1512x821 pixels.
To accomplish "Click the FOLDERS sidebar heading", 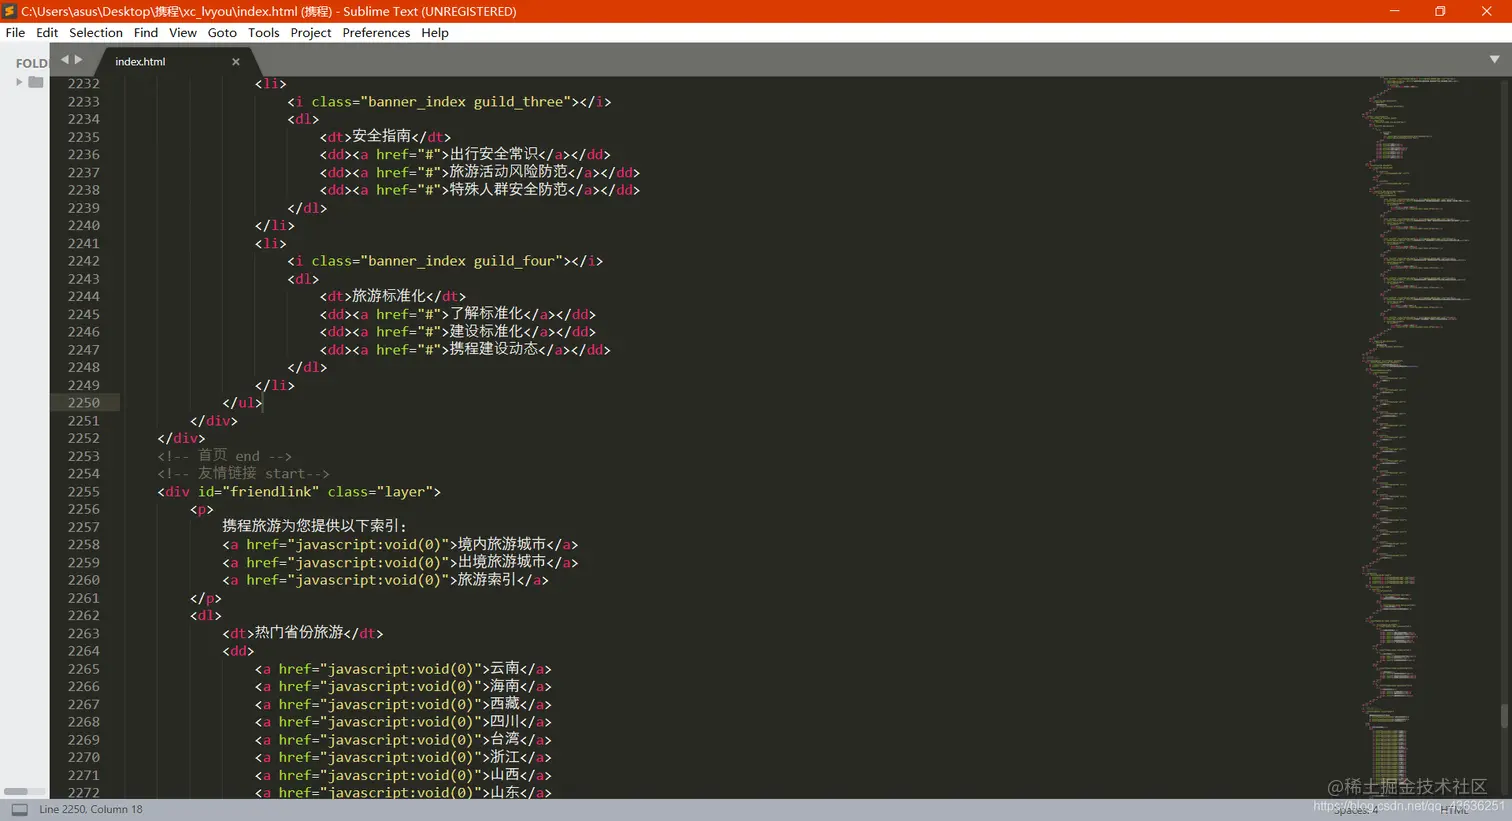I will 31,63.
